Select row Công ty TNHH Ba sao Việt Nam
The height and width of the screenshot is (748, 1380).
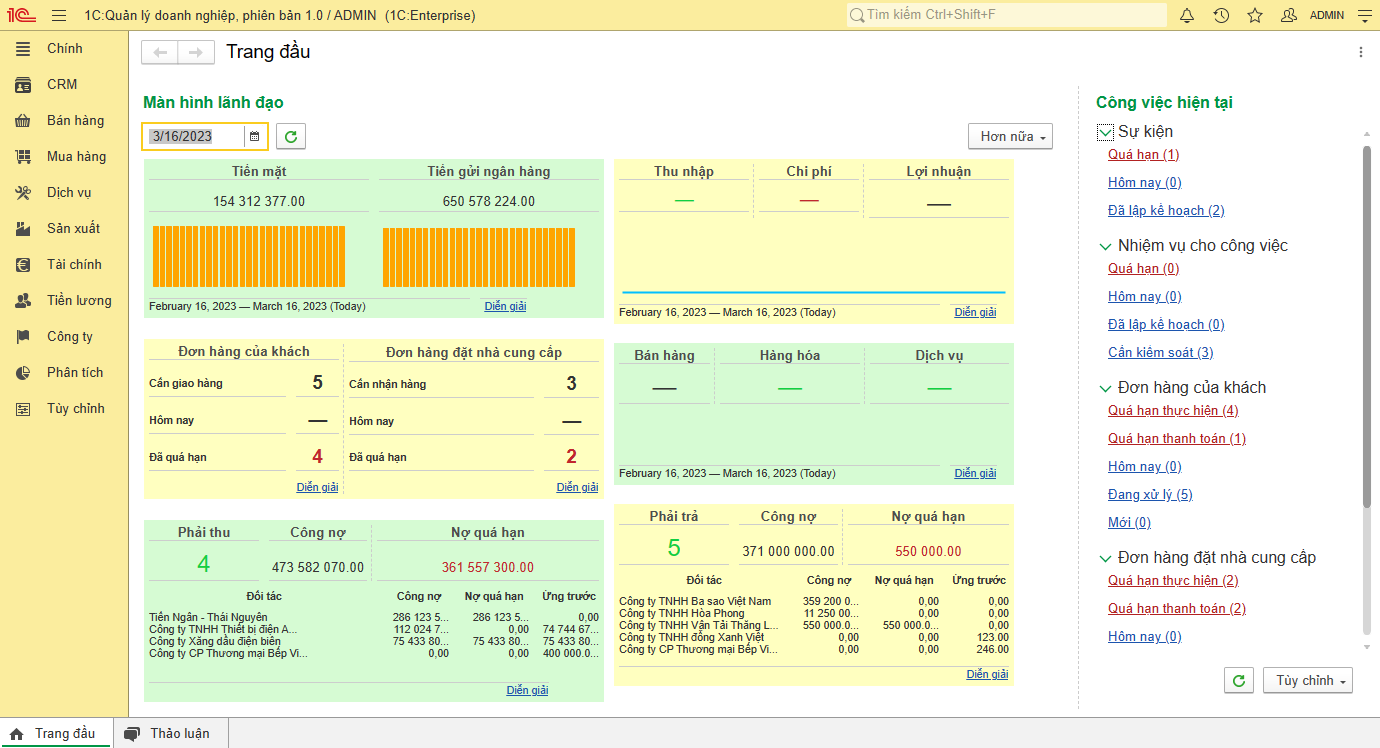pyautogui.click(x=814, y=601)
